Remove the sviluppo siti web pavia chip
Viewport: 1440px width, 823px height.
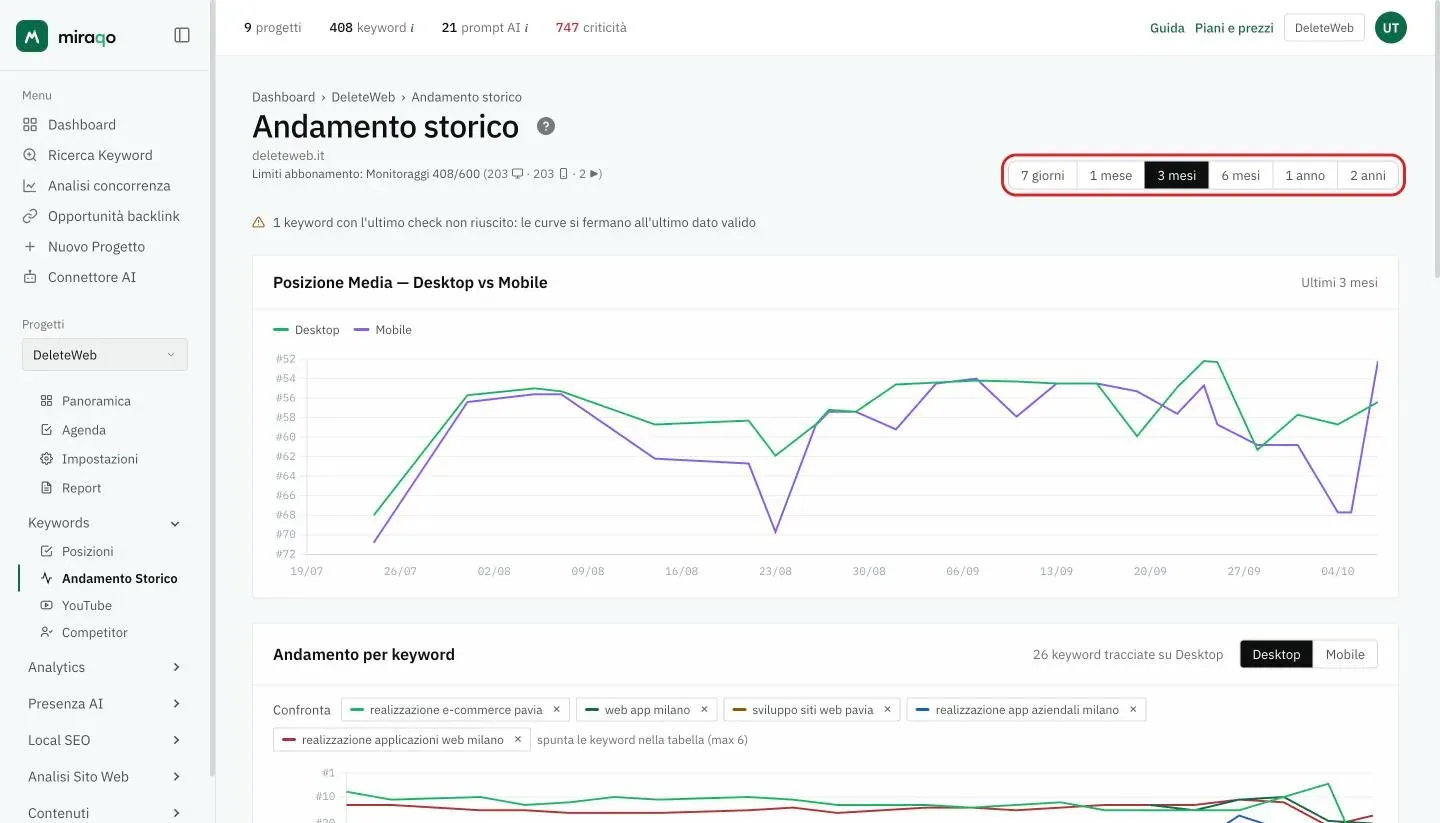click(887, 710)
